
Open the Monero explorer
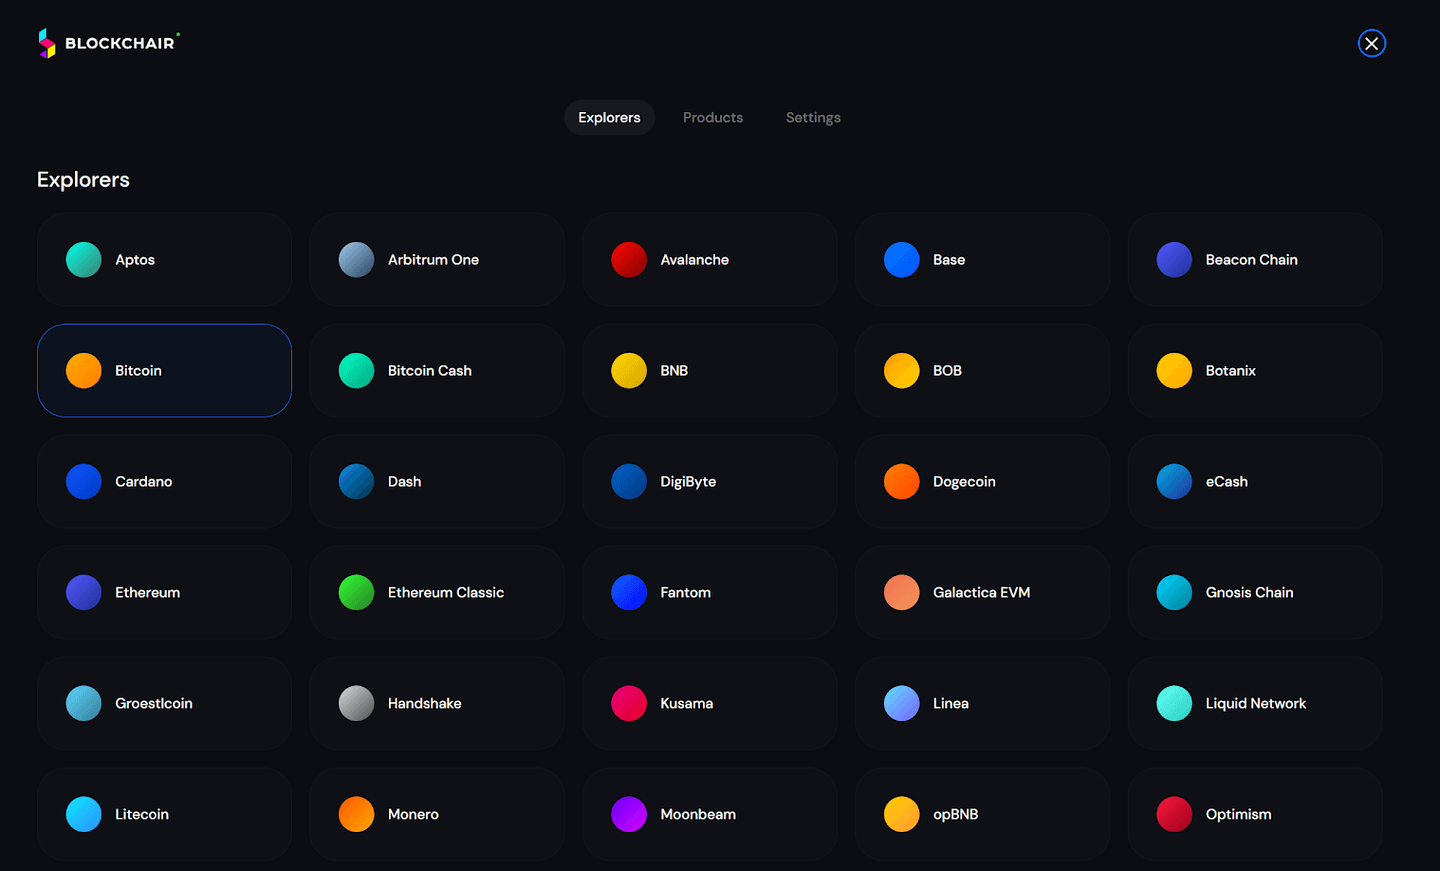coord(437,814)
